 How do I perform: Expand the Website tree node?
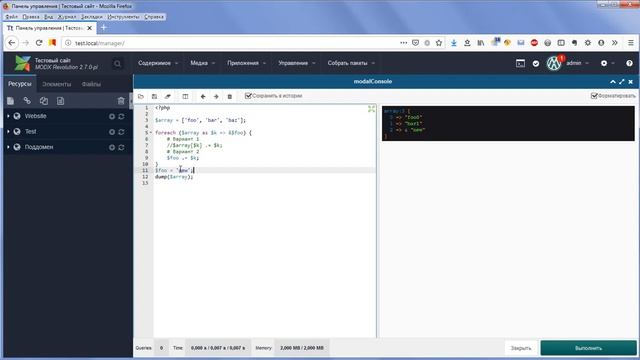coord(8,116)
